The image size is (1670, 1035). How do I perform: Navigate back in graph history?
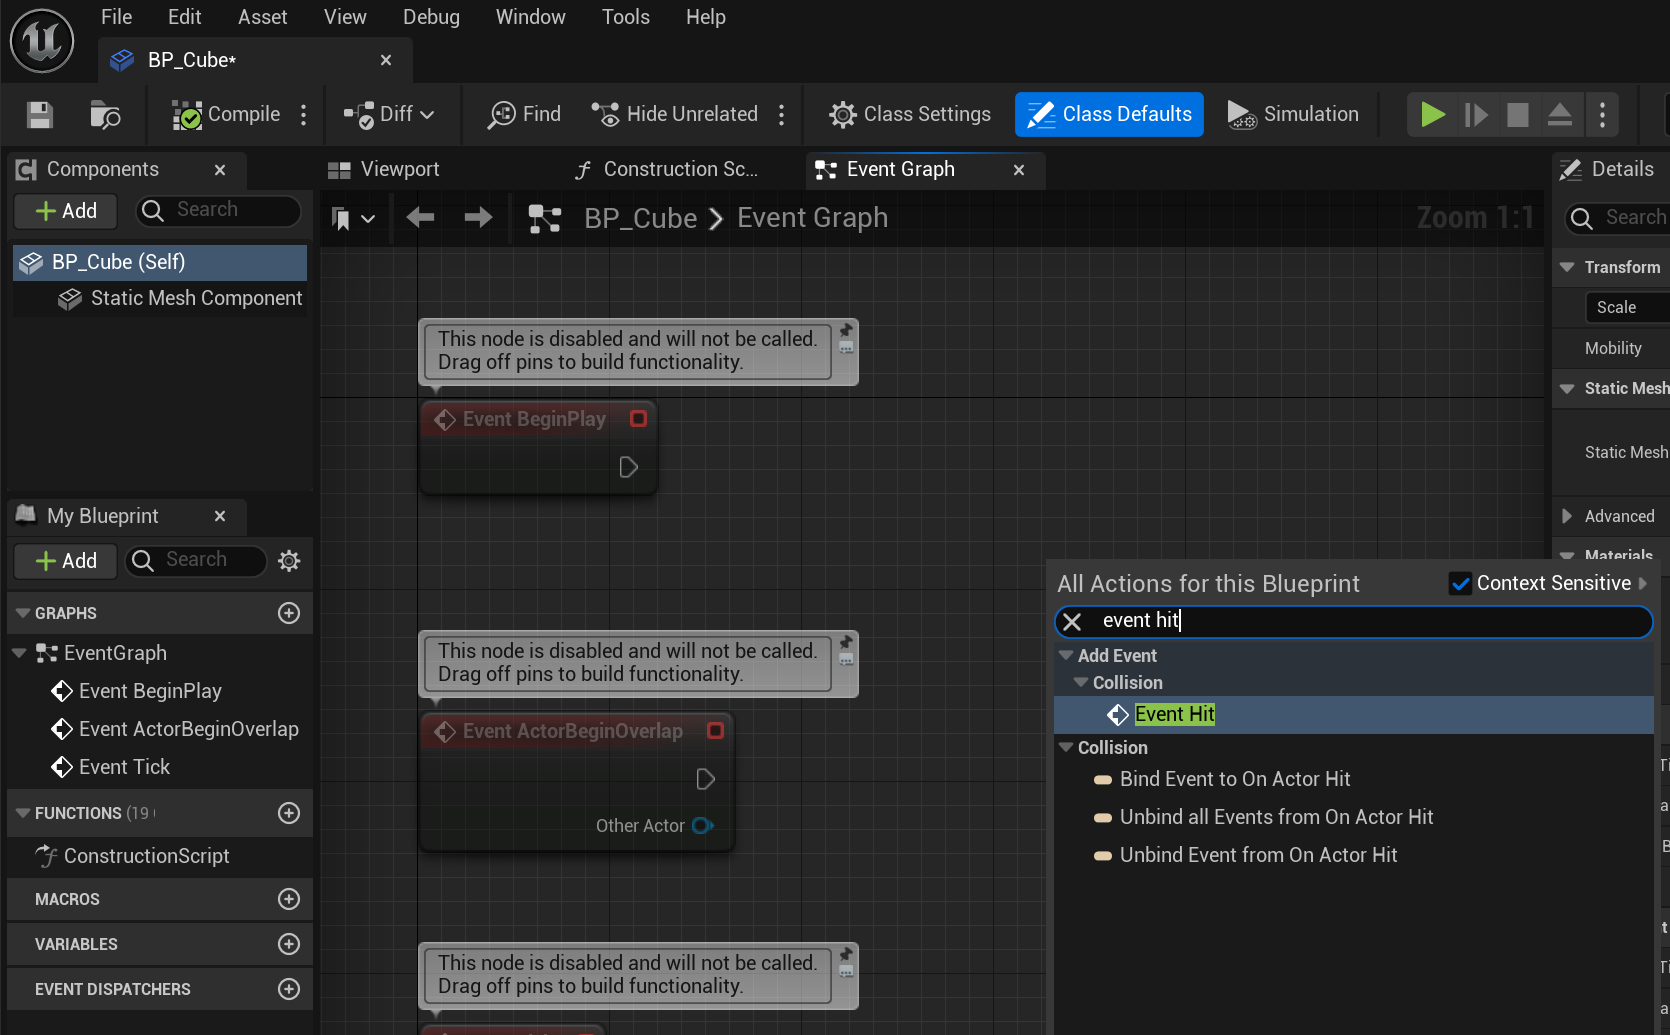pos(421,217)
